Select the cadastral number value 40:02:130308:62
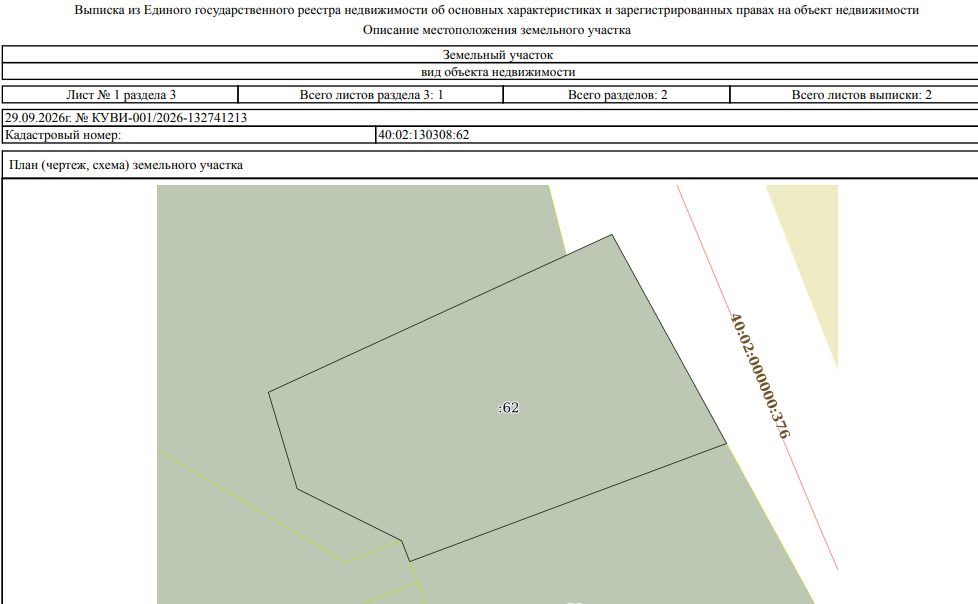 pyautogui.click(x=424, y=135)
